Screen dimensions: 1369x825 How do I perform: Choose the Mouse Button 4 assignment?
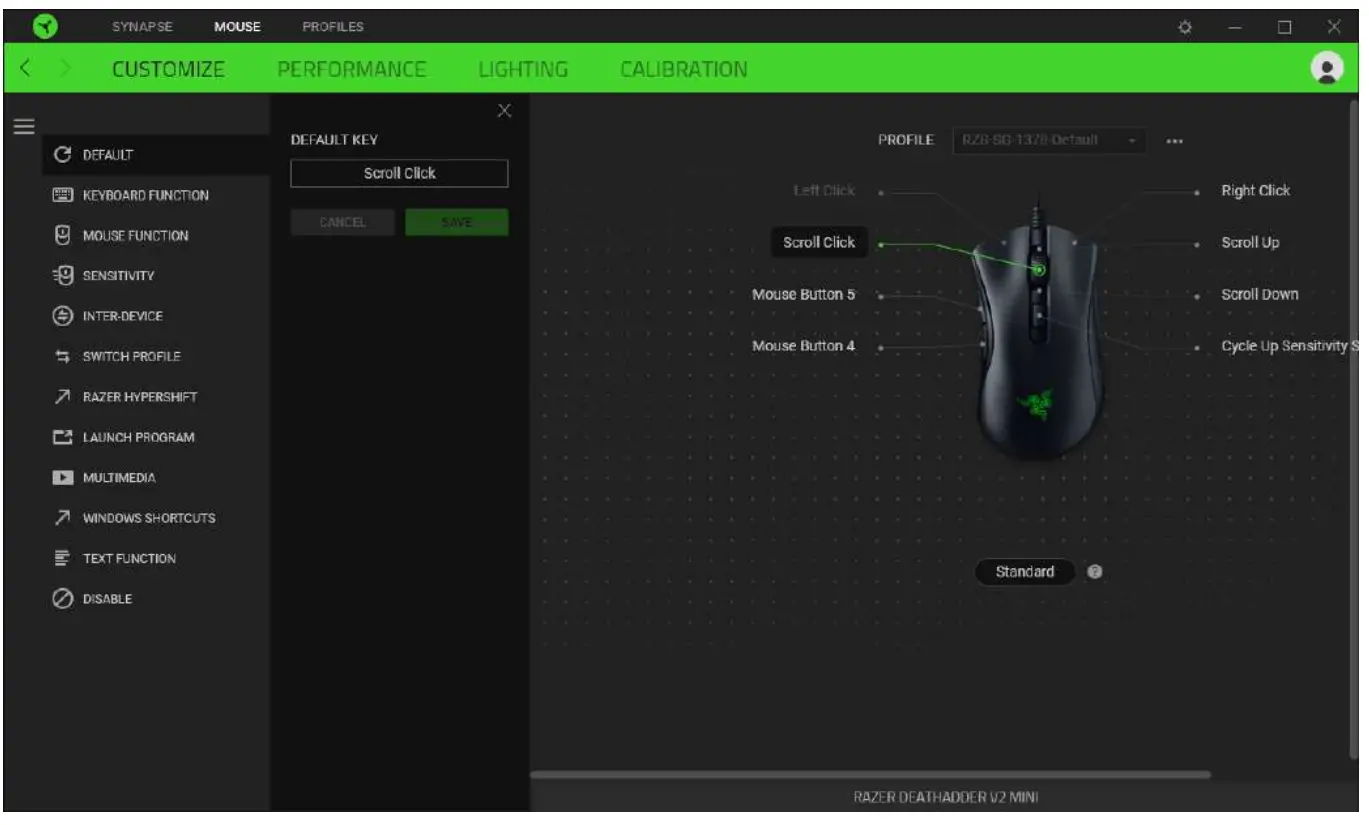(803, 346)
